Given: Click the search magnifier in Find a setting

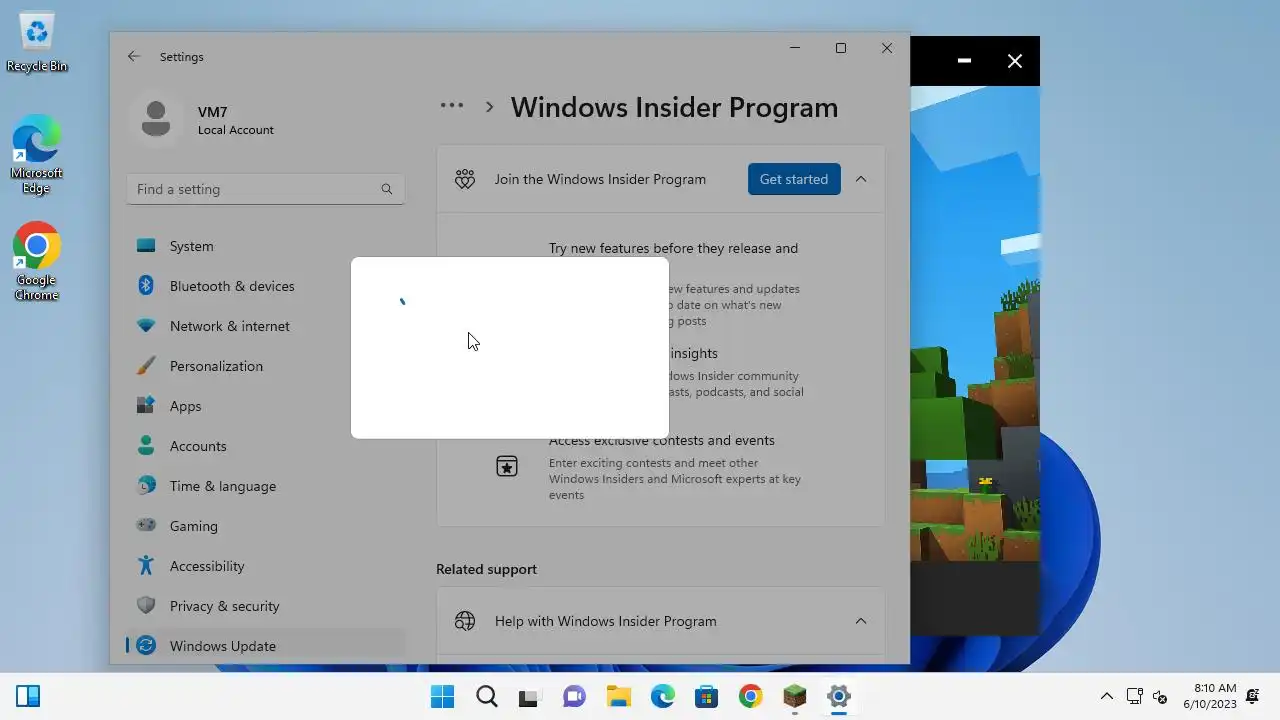Looking at the screenshot, I should tap(387, 189).
